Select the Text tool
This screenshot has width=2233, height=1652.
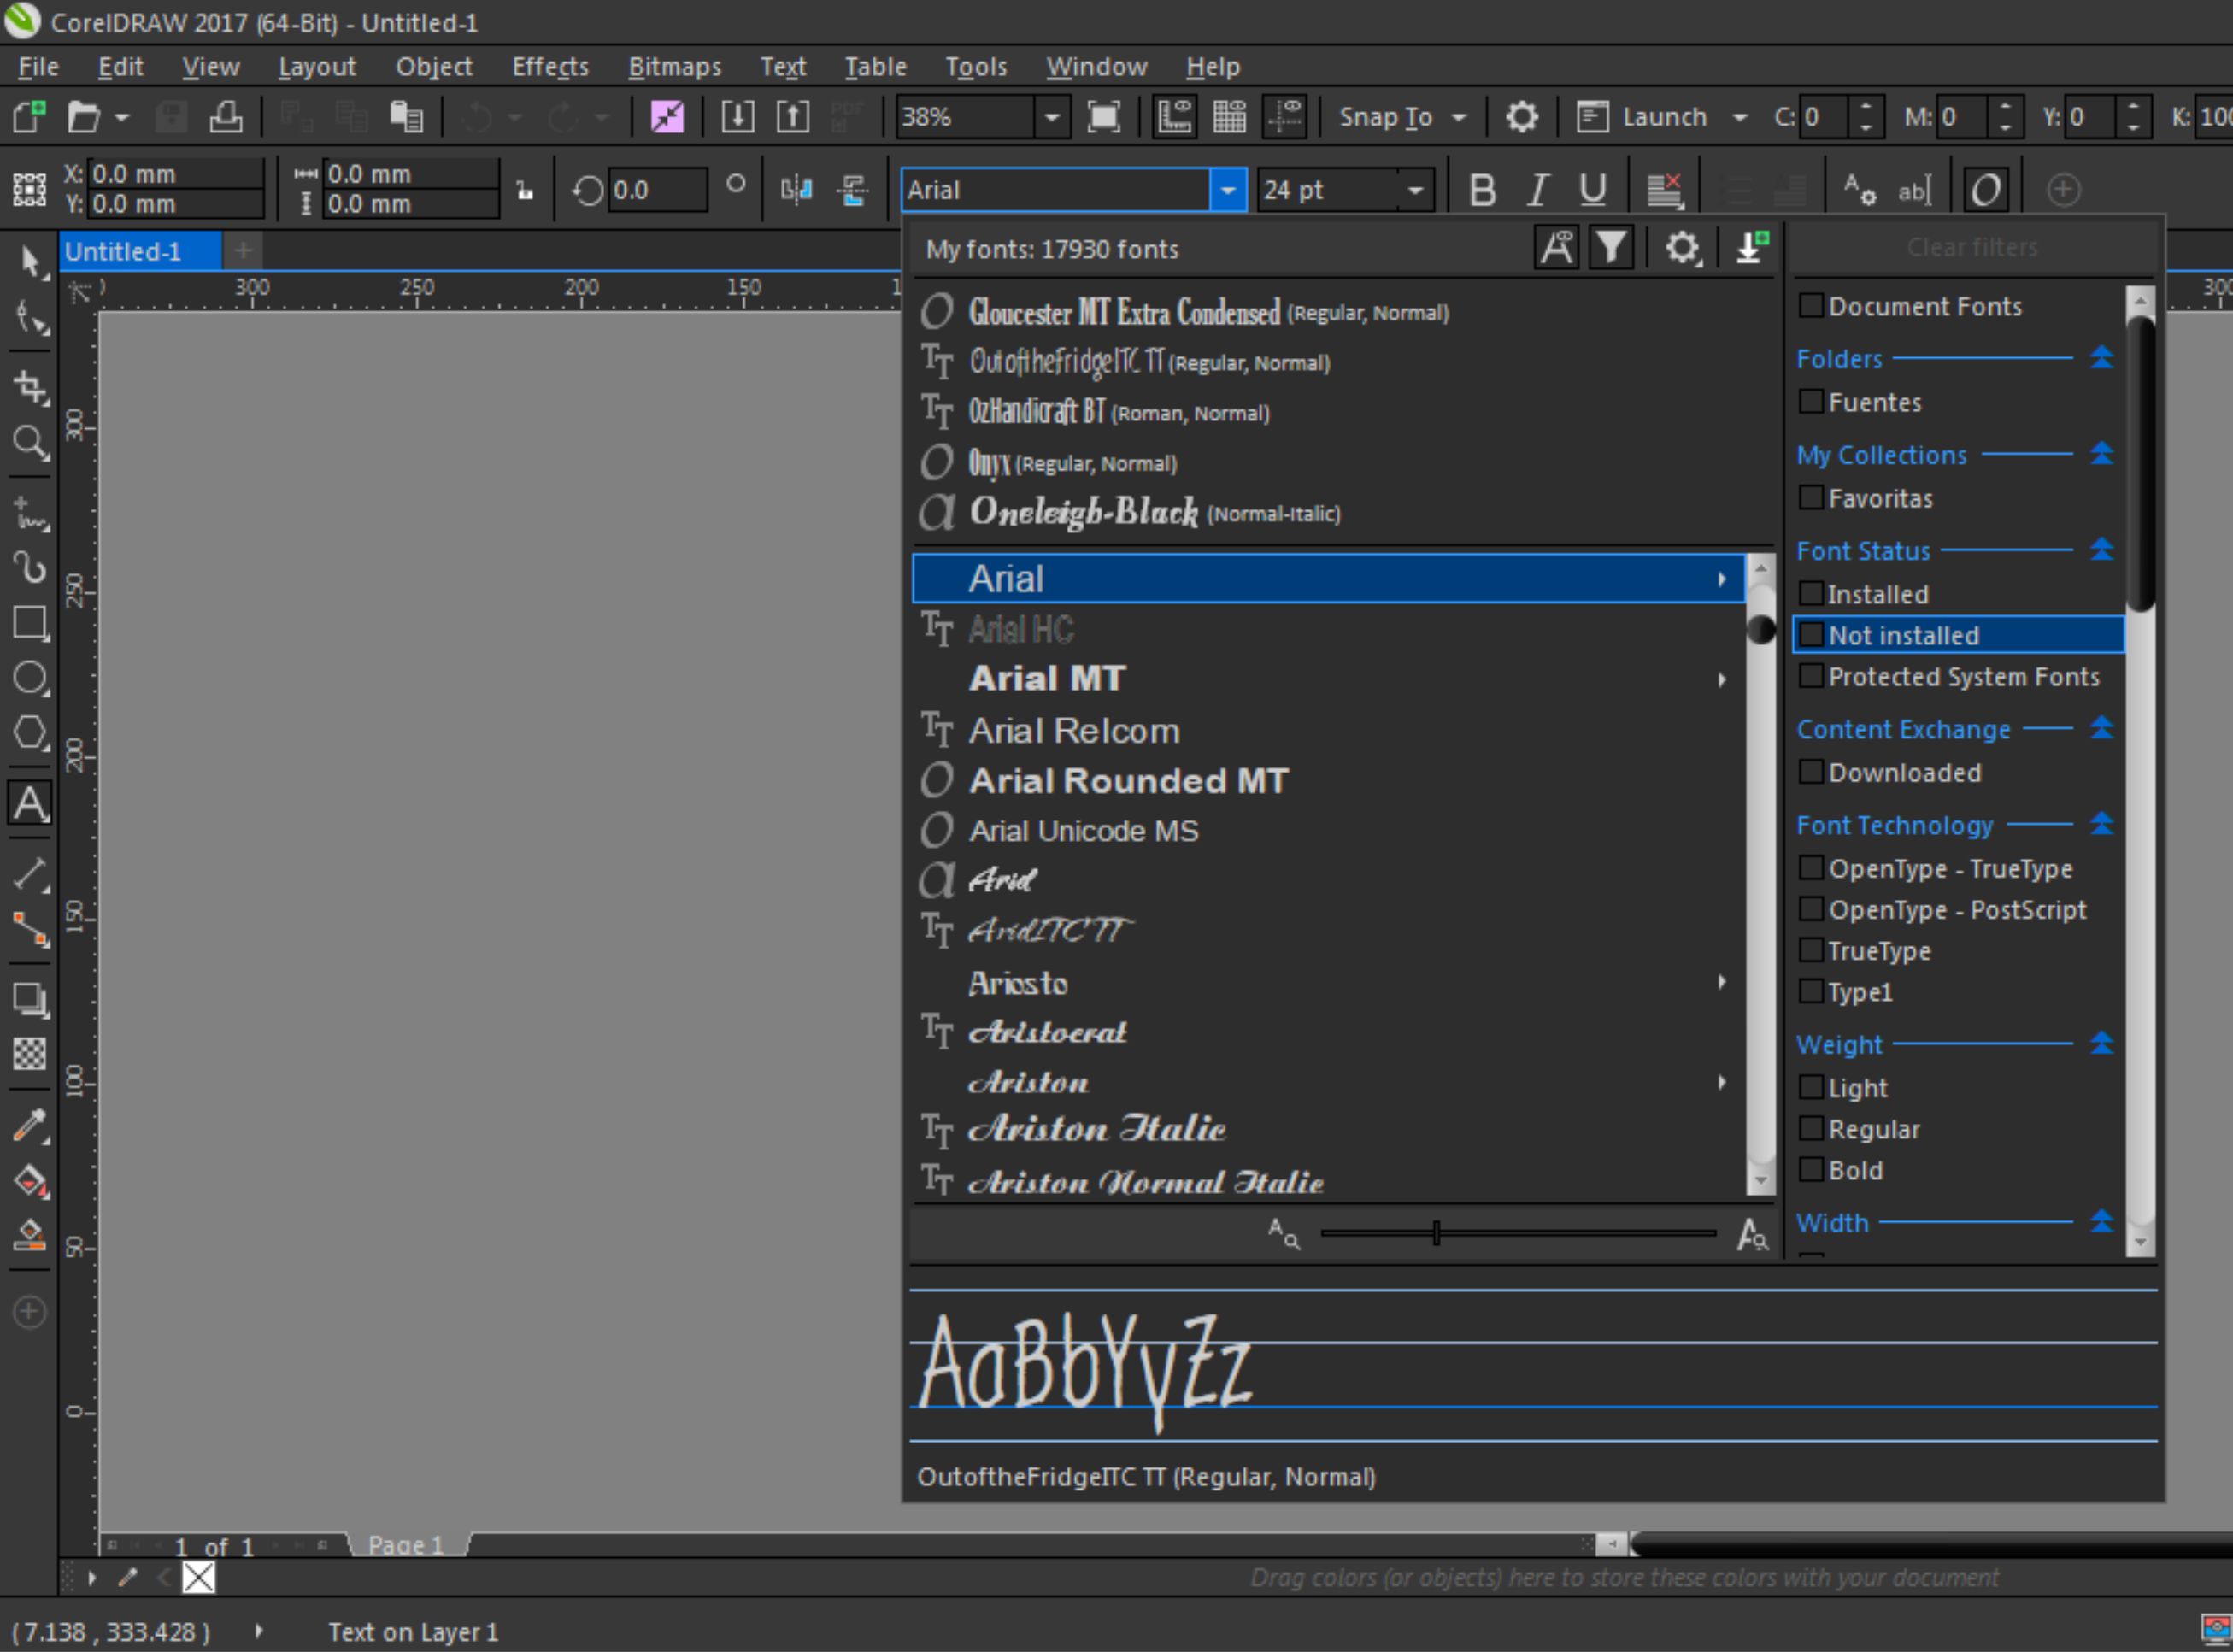(30, 803)
